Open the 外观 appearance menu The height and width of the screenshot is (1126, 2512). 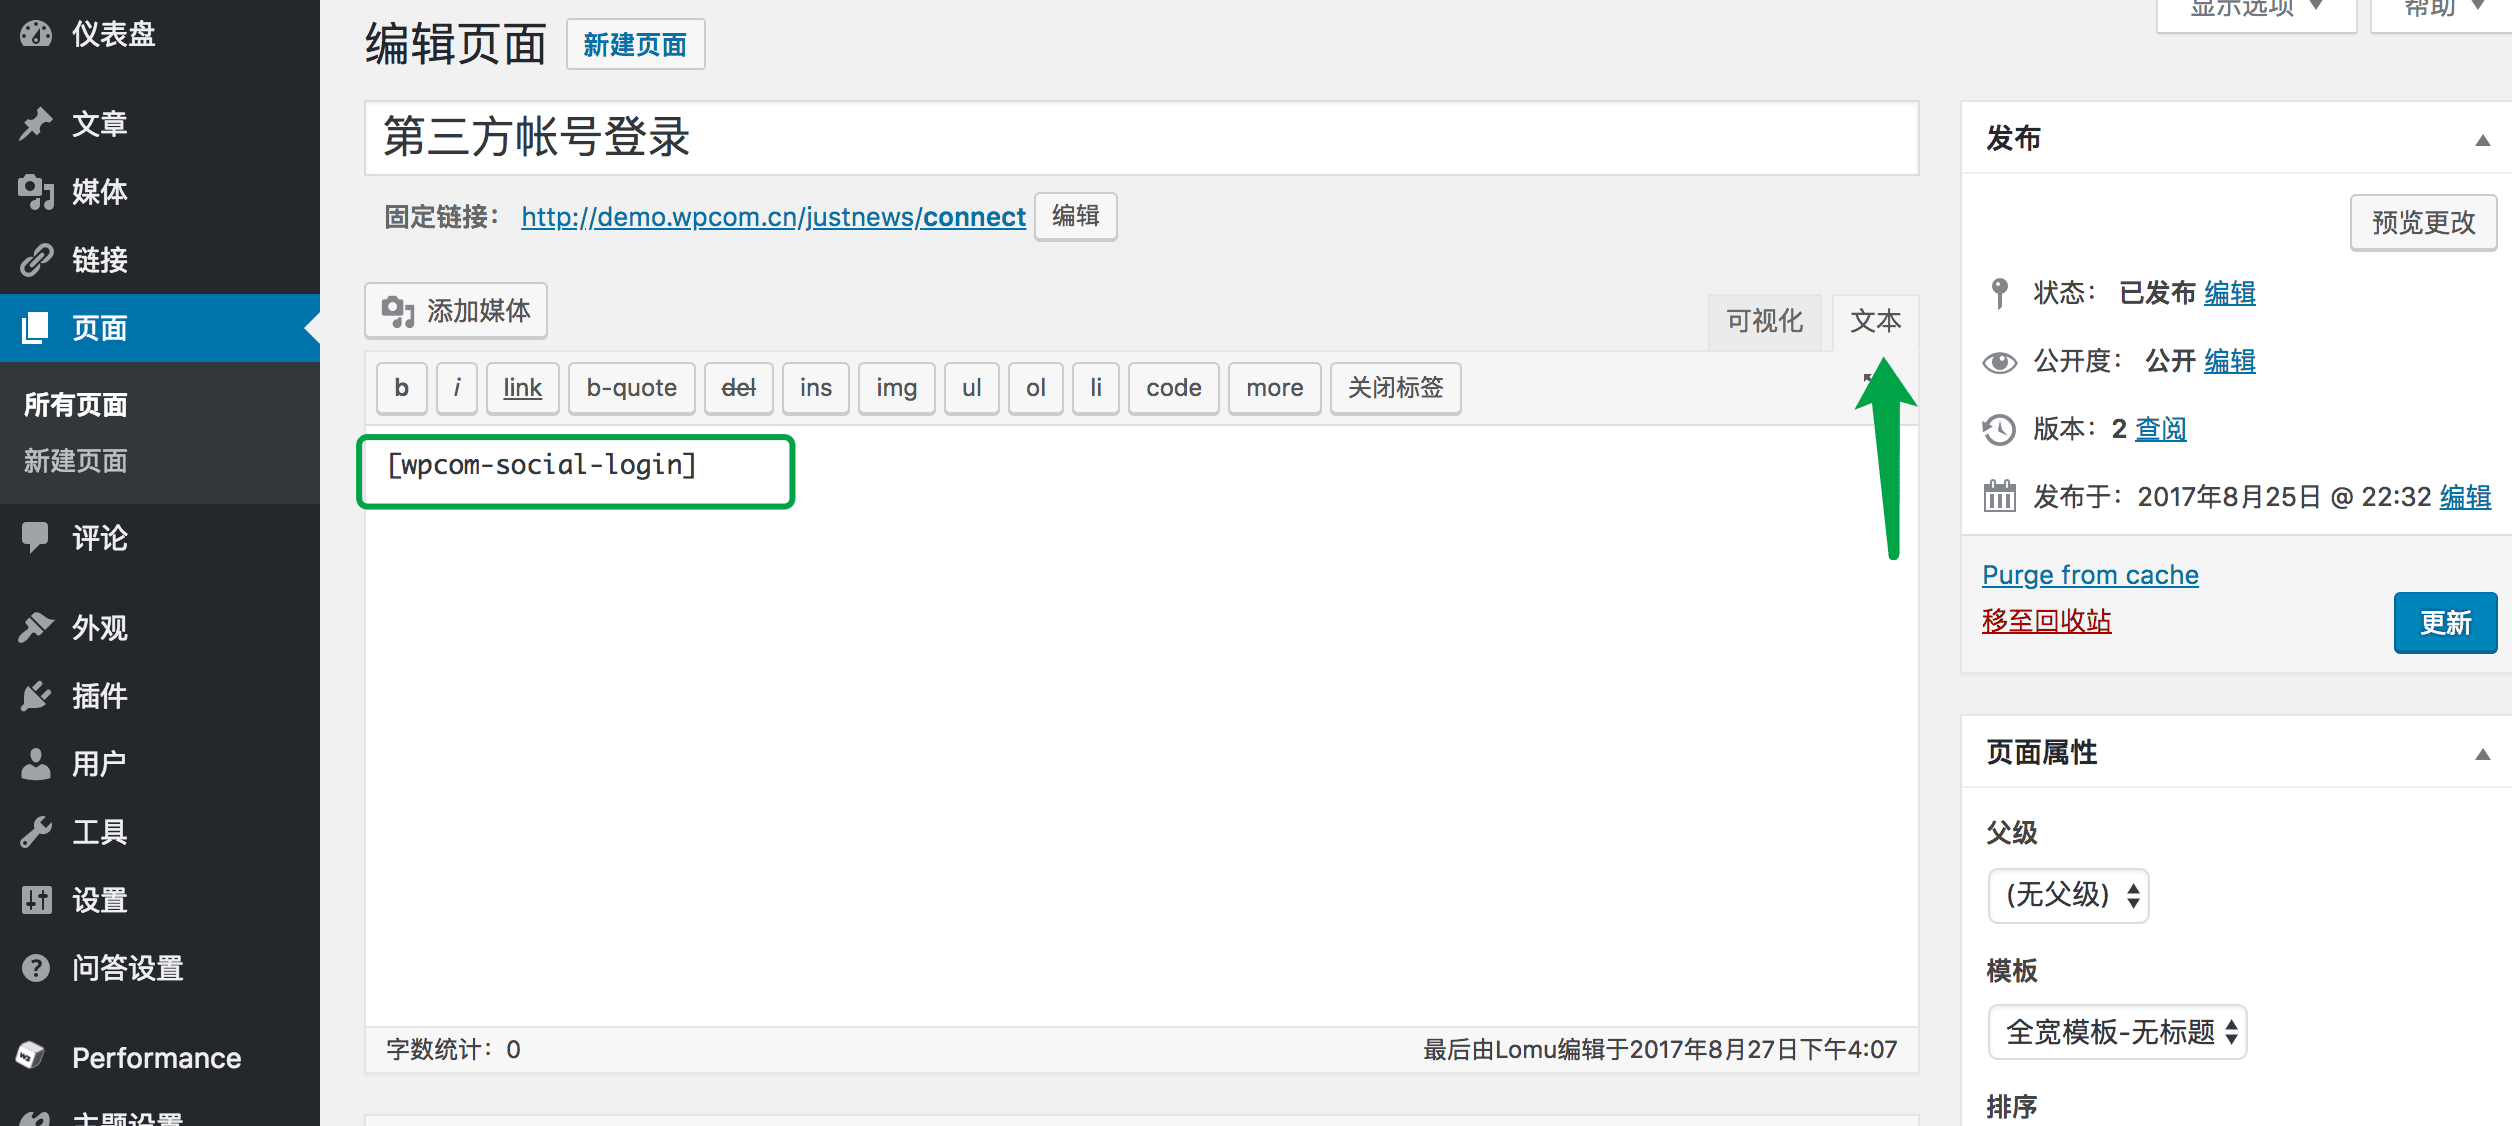click(x=98, y=627)
